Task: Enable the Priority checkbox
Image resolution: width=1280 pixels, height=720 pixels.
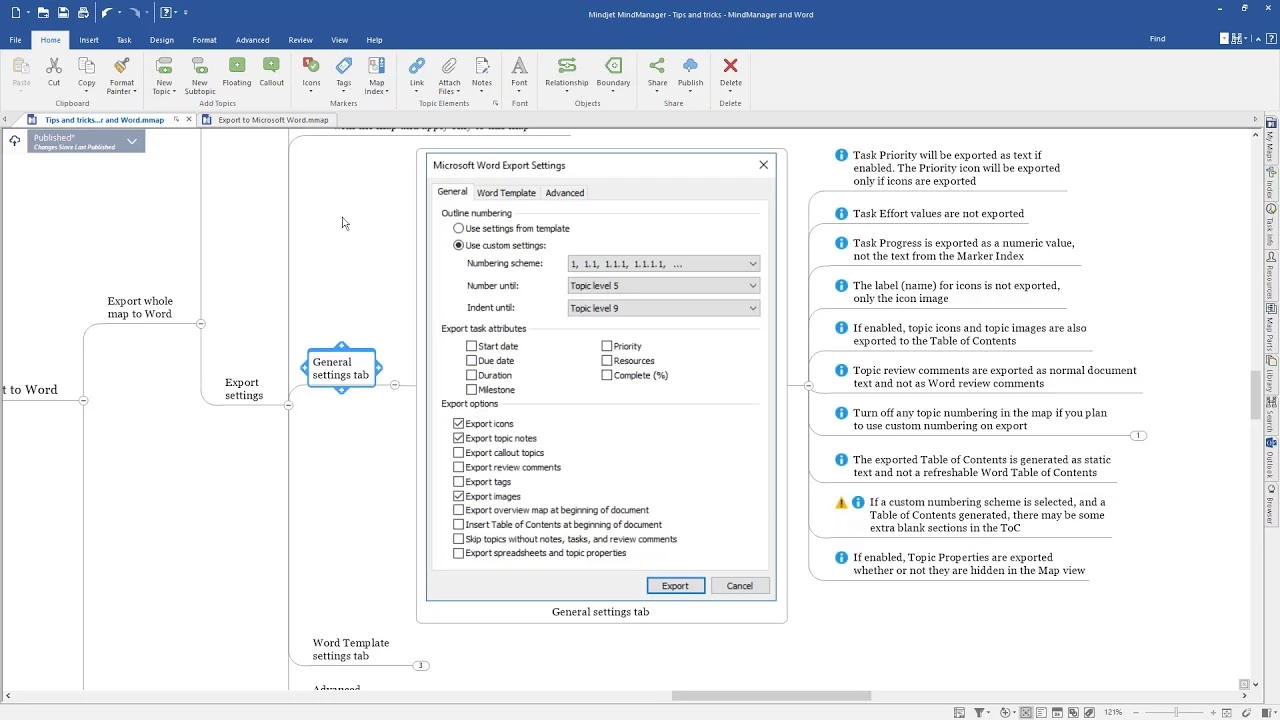Action: (607, 346)
